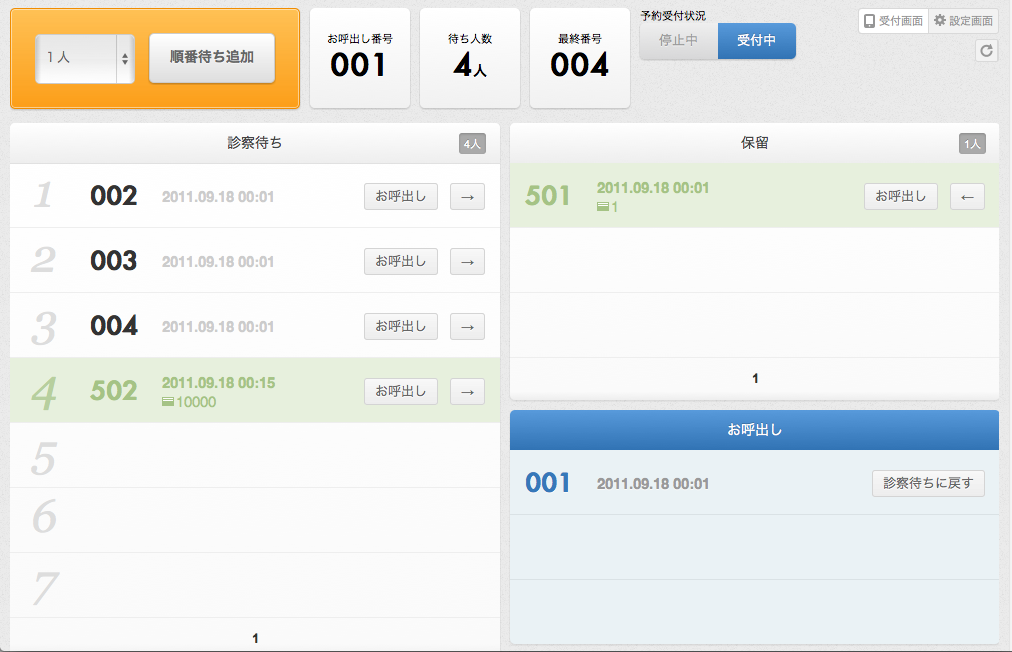
Task: Click the 1人 badge in 保留 header
Action: tap(972, 144)
